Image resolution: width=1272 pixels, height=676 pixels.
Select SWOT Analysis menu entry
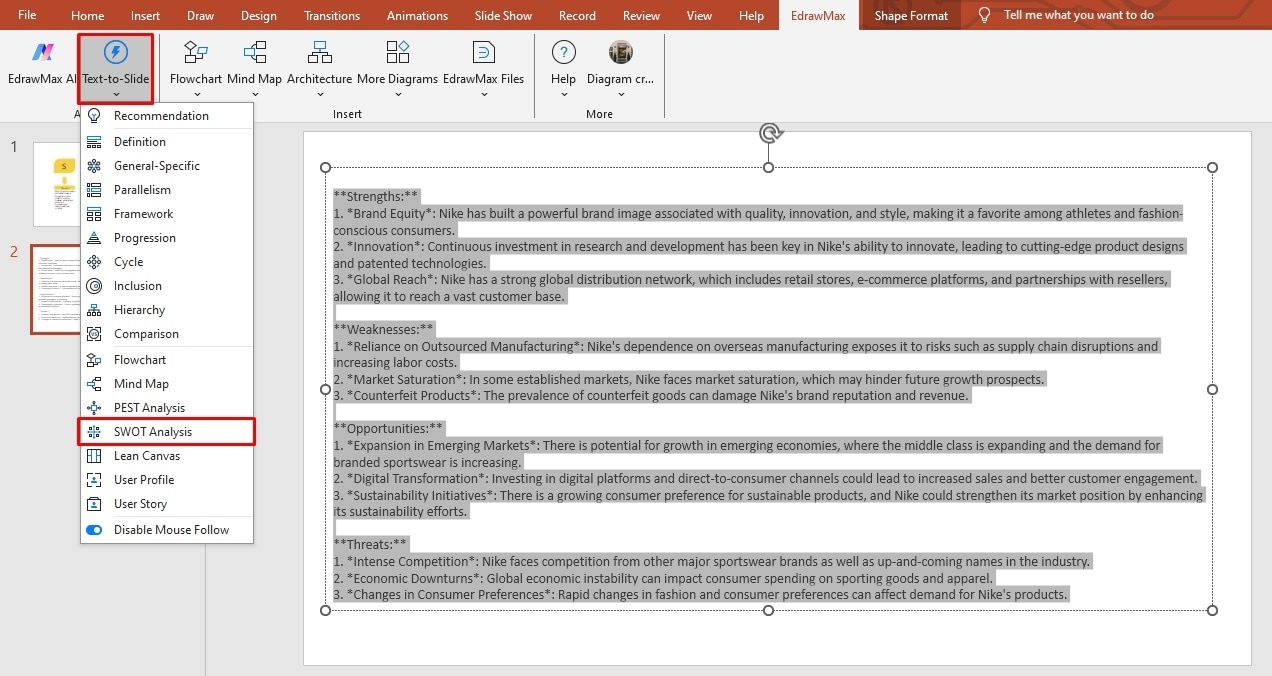167,432
